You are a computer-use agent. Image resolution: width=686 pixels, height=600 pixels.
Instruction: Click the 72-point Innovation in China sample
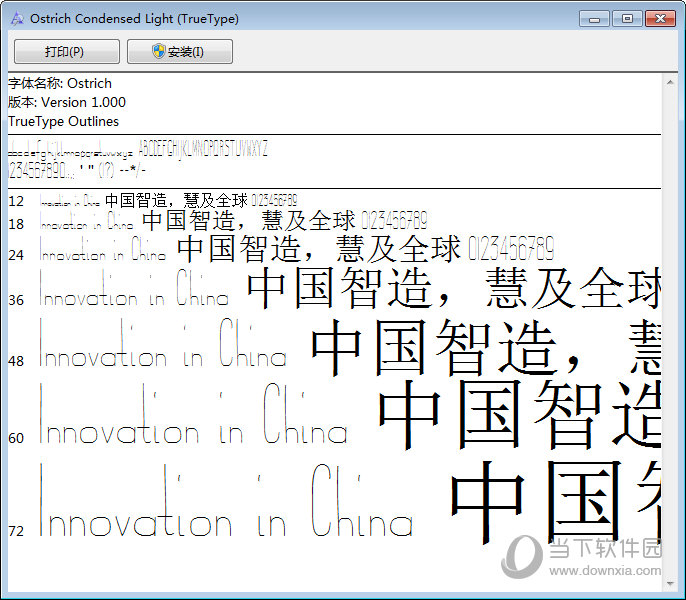coord(226,500)
